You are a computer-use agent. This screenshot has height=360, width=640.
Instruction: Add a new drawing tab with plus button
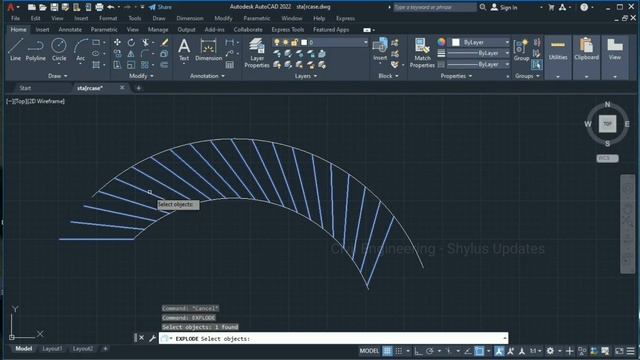pyautogui.click(x=138, y=88)
